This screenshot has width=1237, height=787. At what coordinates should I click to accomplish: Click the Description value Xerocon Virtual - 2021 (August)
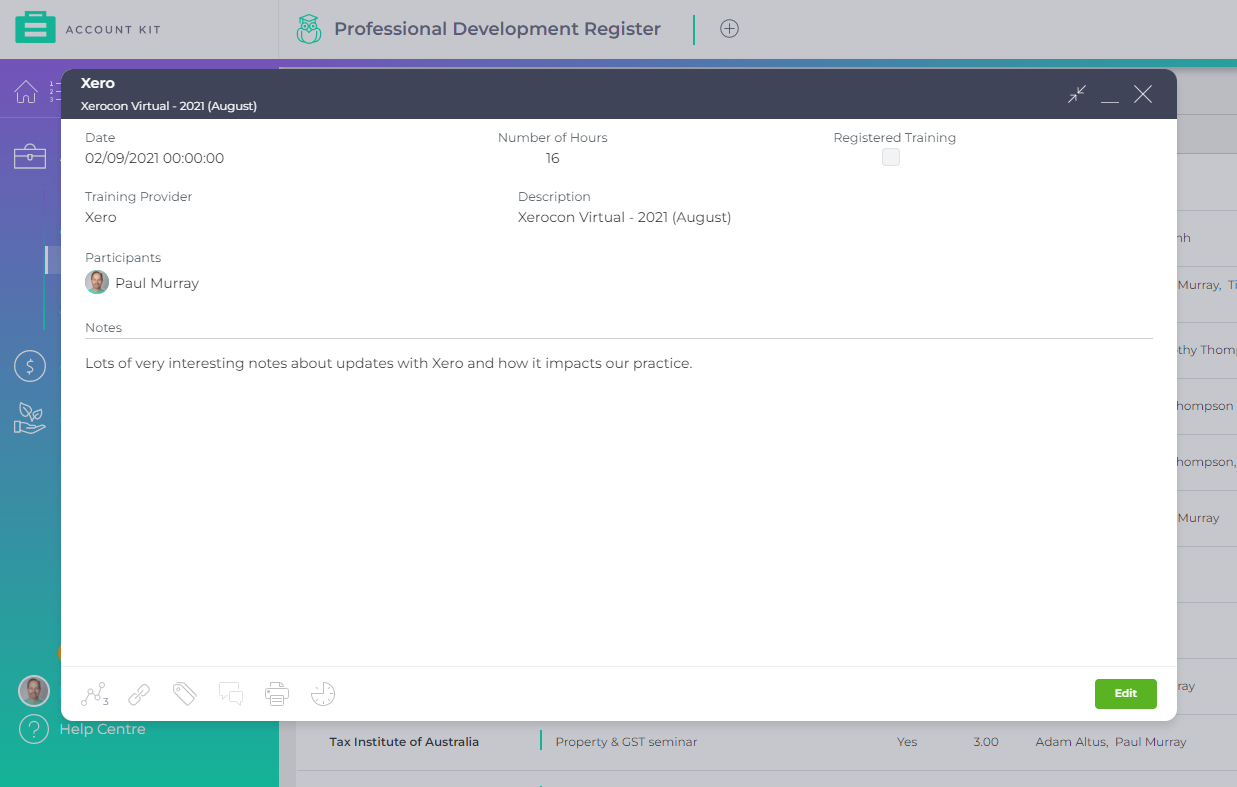click(624, 217)
